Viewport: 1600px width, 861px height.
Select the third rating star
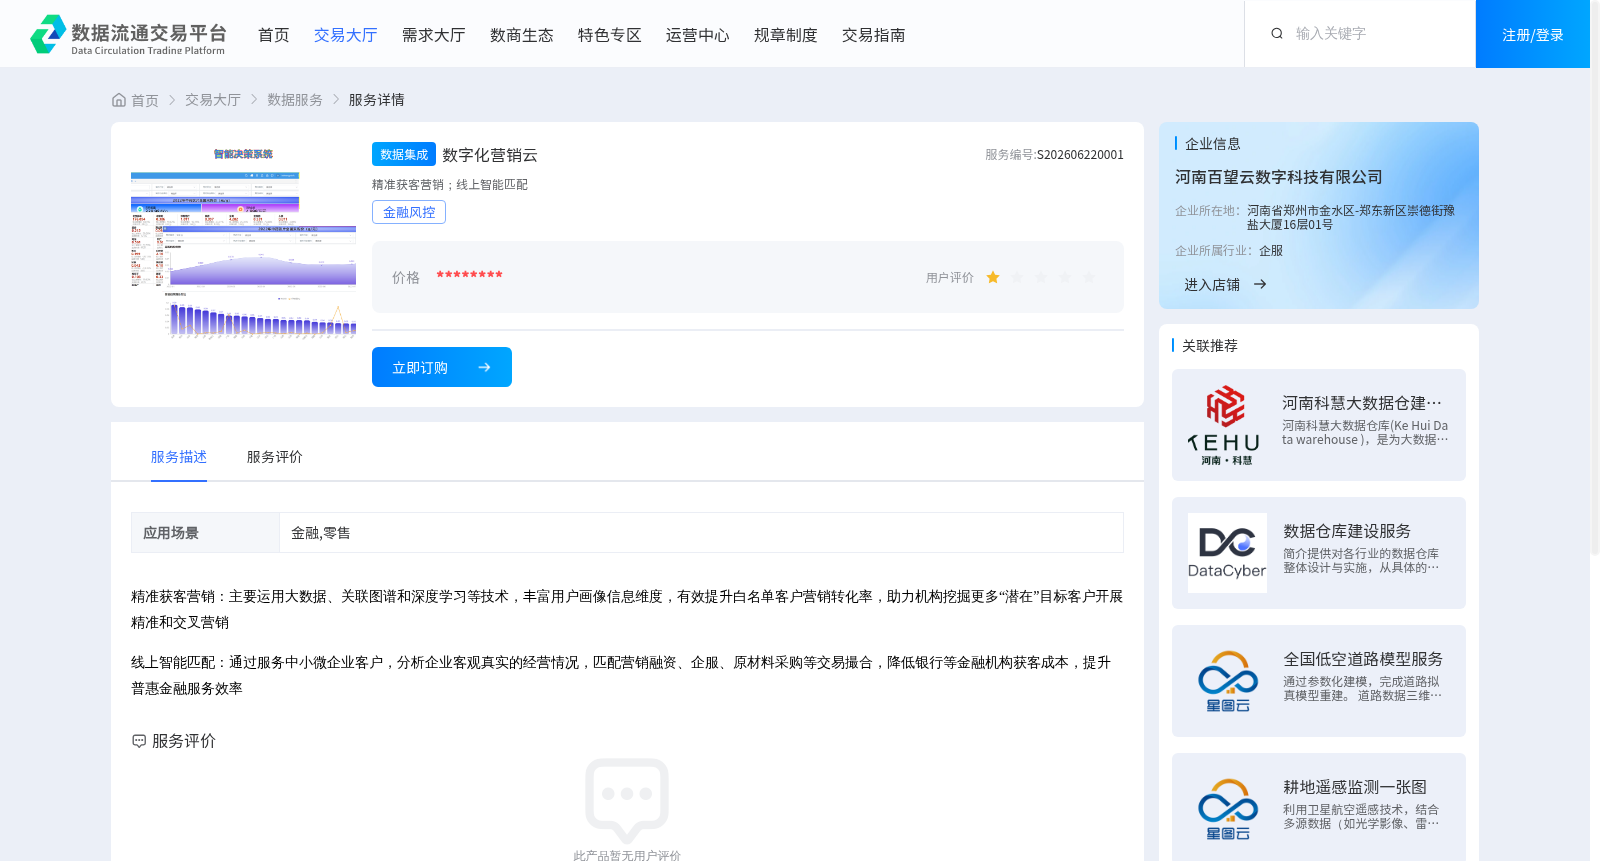pyautogui.click(x=1041, y=278)
